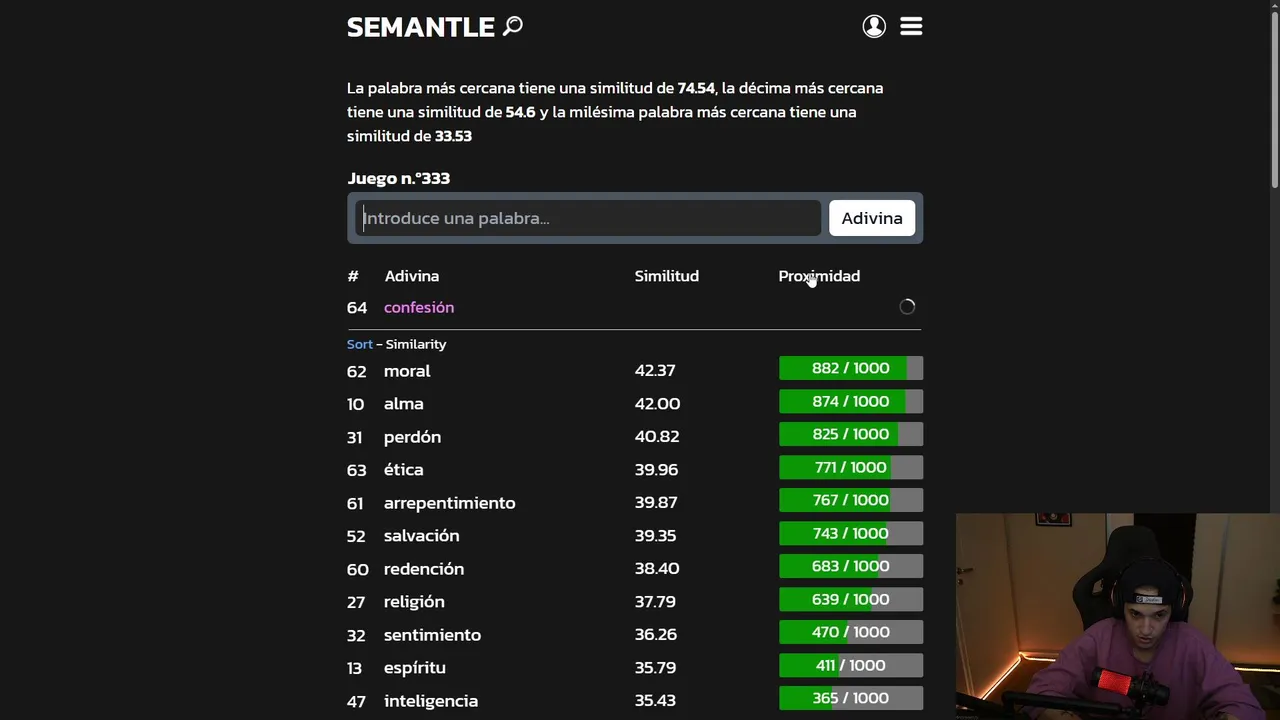Viewport: 1280px width, 720px height.
Task: Click the page's vertical scrollbar thumb
Action: pyautogui.click(x=1274, y=95)
